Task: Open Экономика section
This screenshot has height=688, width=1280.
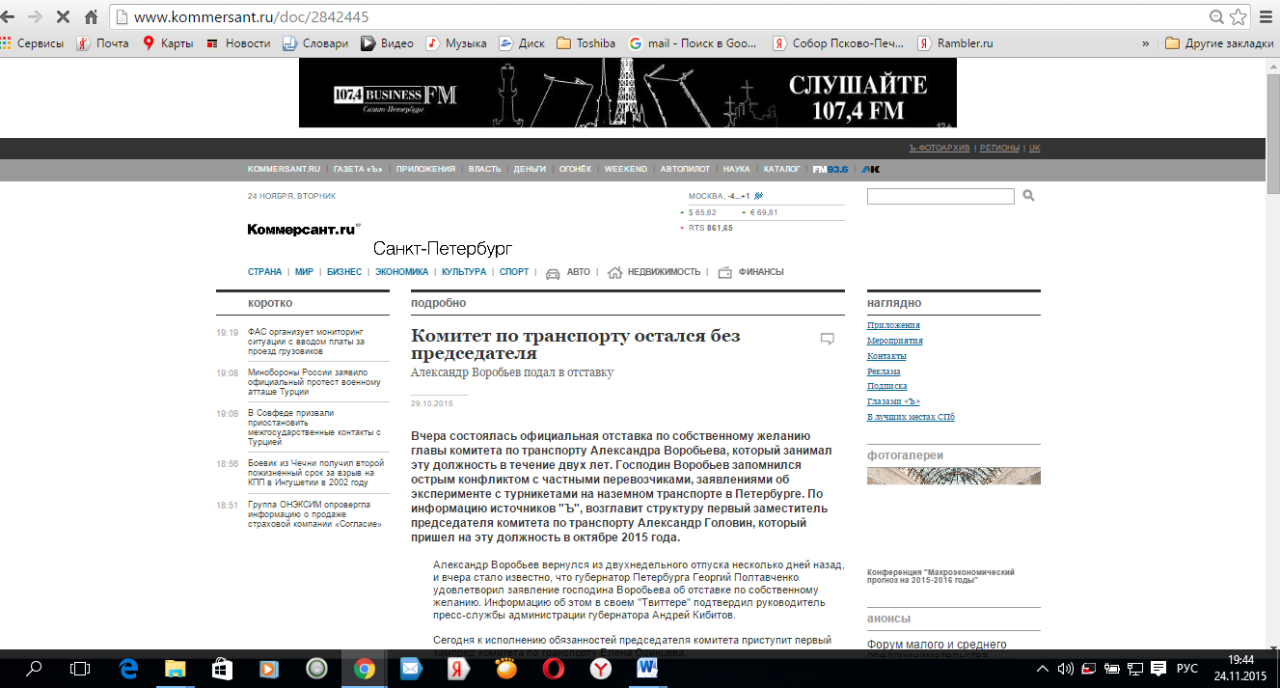Action: point(402,272)
